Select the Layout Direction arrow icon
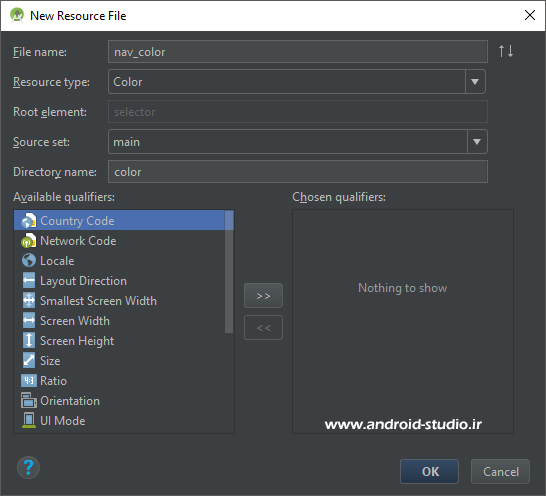Image resolution: width=546 pixels, height=496 pixels. click(29, 280)
